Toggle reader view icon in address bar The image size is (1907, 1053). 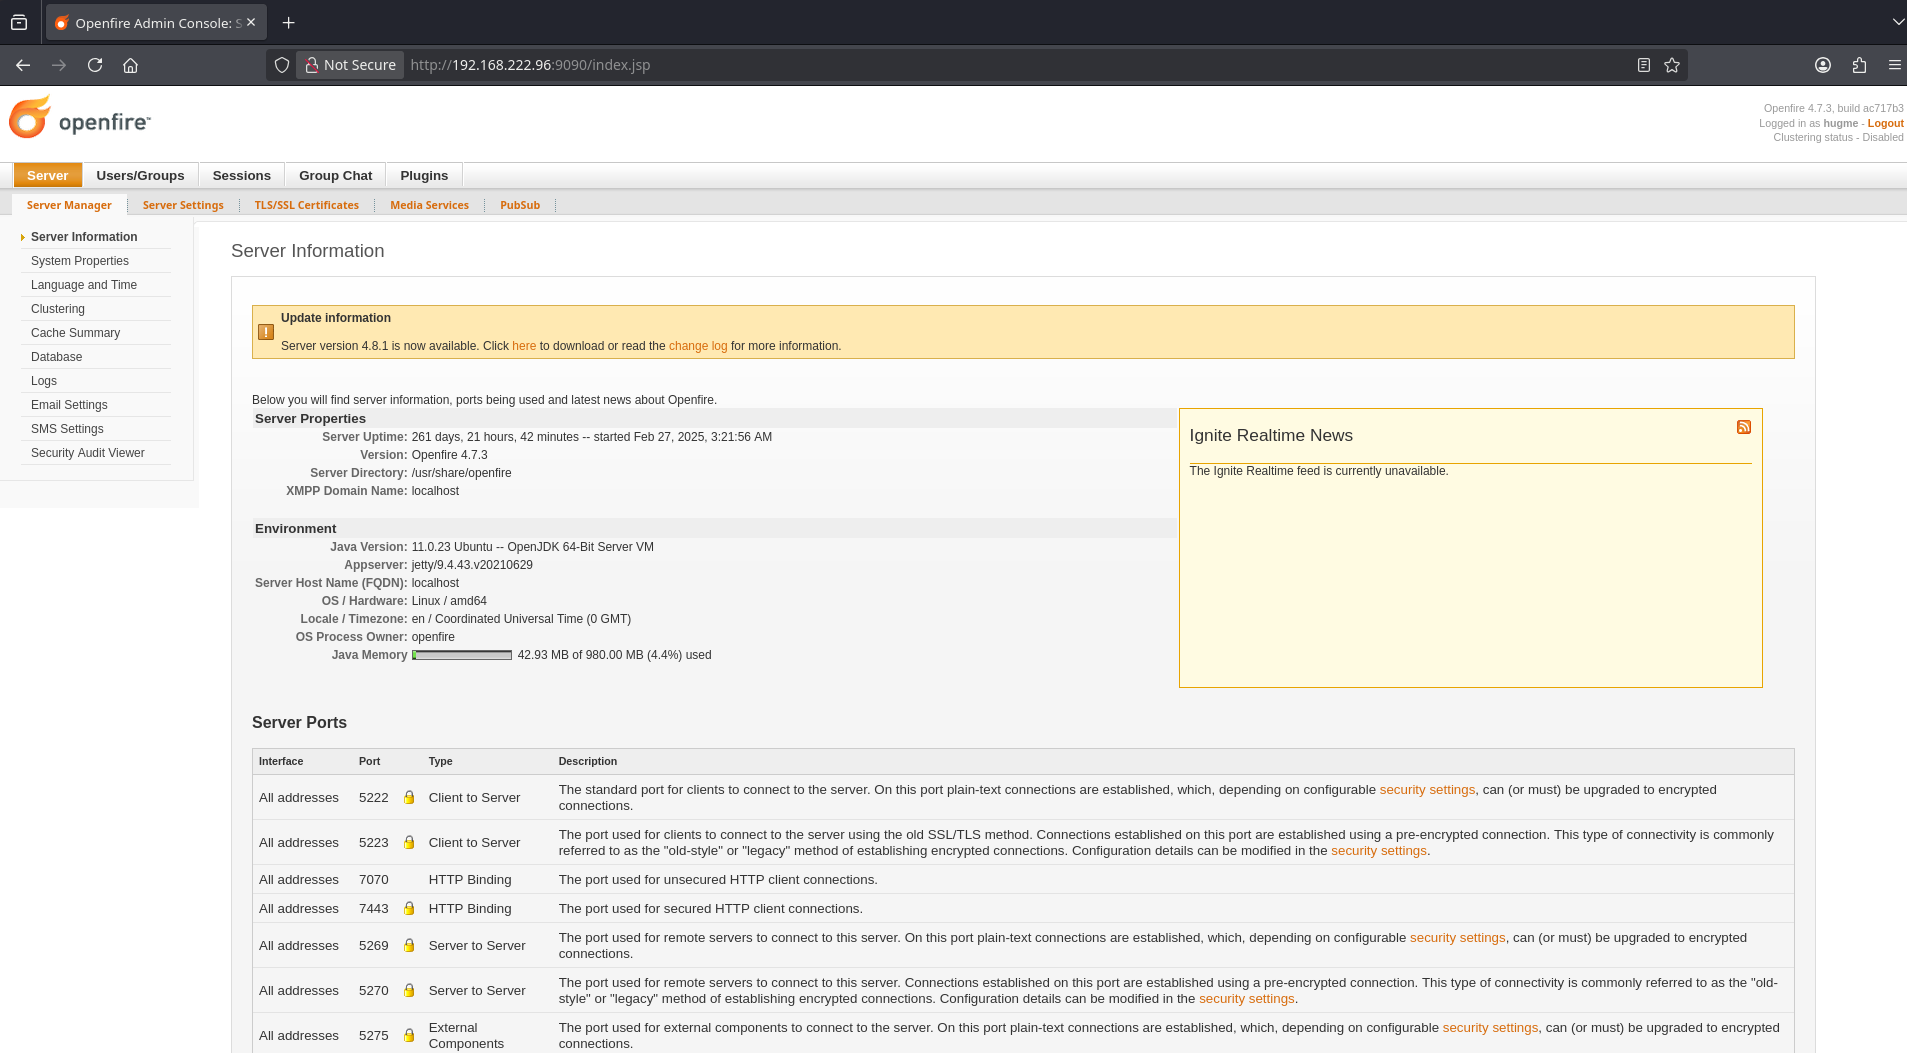1643,65
